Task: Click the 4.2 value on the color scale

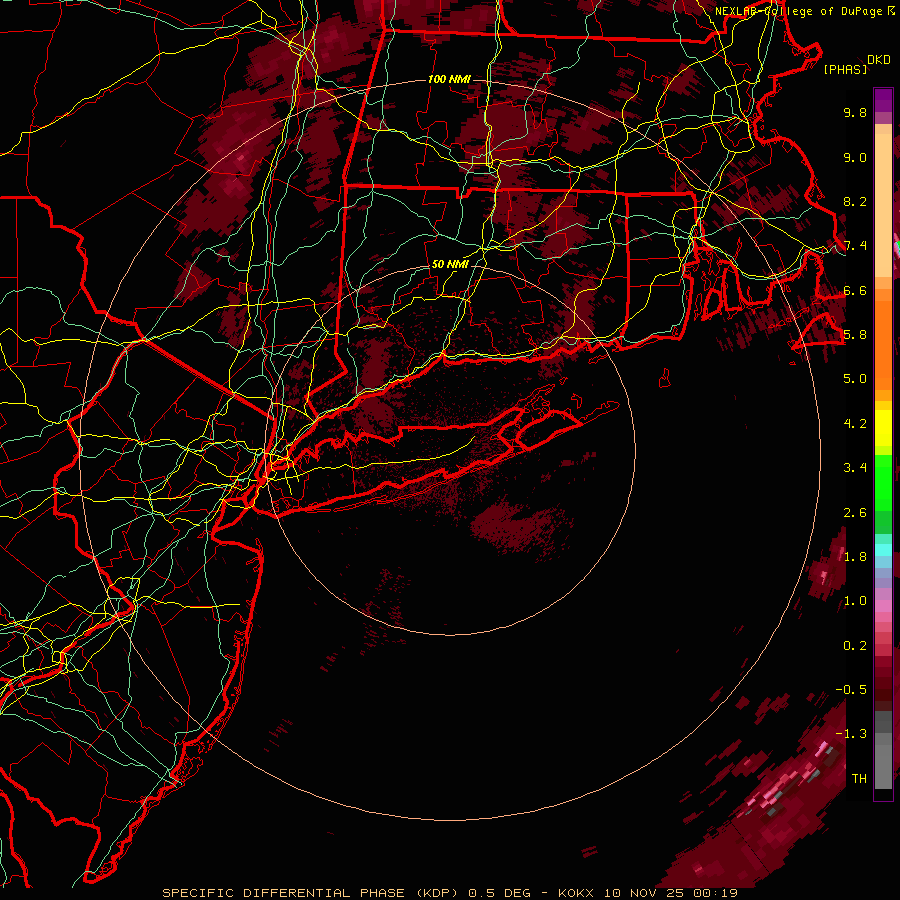Action: pos(855,424)
